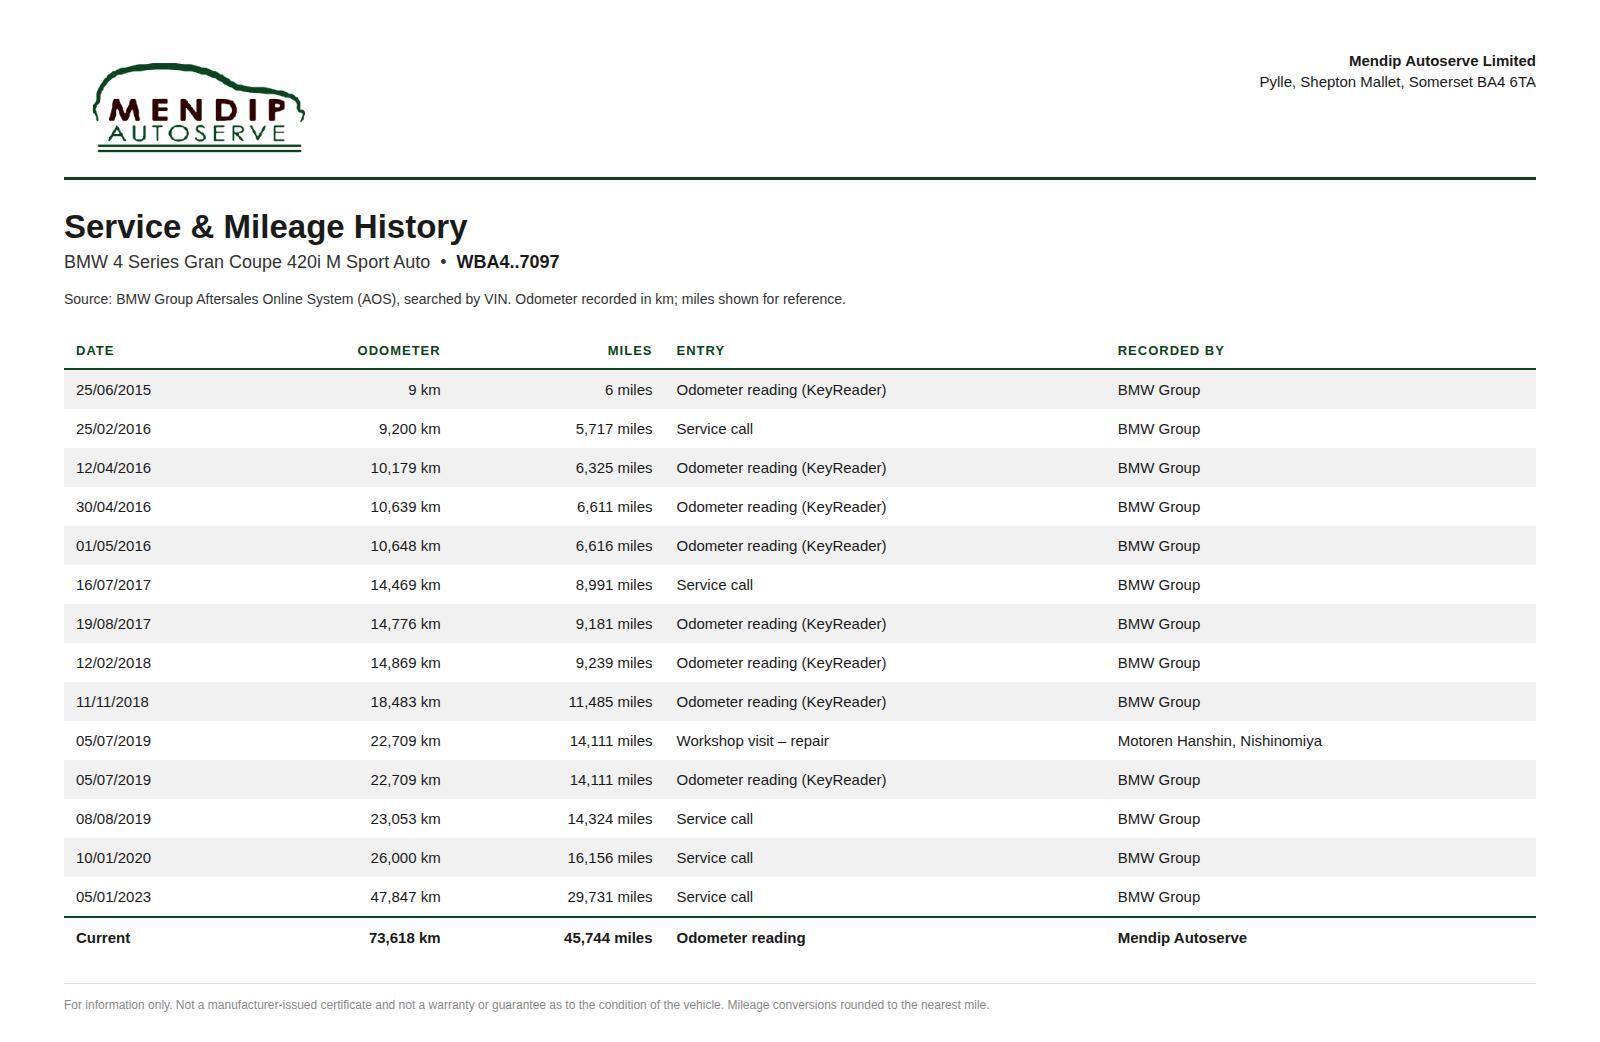
Task: Click the 11,485 miles value
Action: click(x=610, y=702)
